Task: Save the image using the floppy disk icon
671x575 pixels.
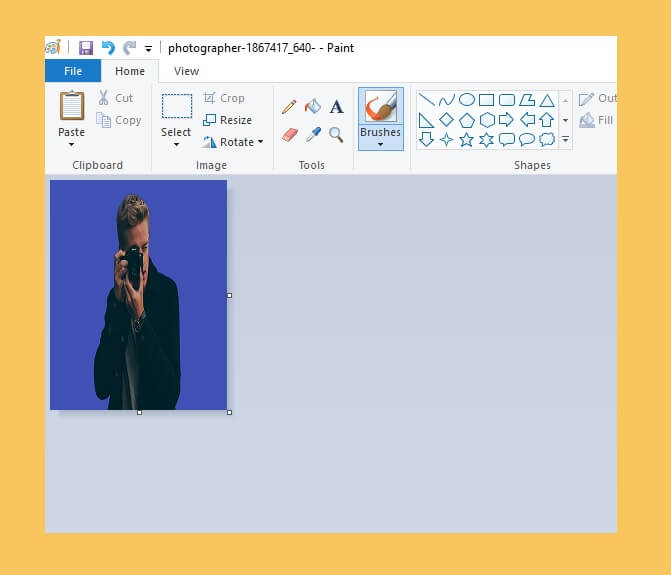Action: 86,47
